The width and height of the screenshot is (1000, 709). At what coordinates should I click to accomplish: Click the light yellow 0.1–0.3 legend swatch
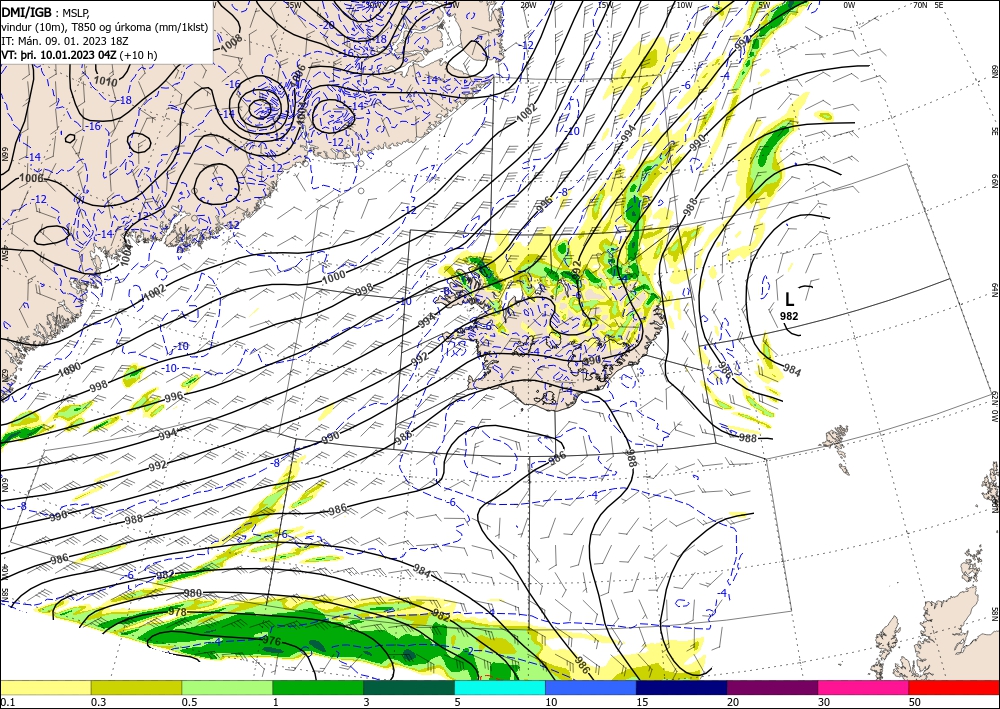[45, 687]
